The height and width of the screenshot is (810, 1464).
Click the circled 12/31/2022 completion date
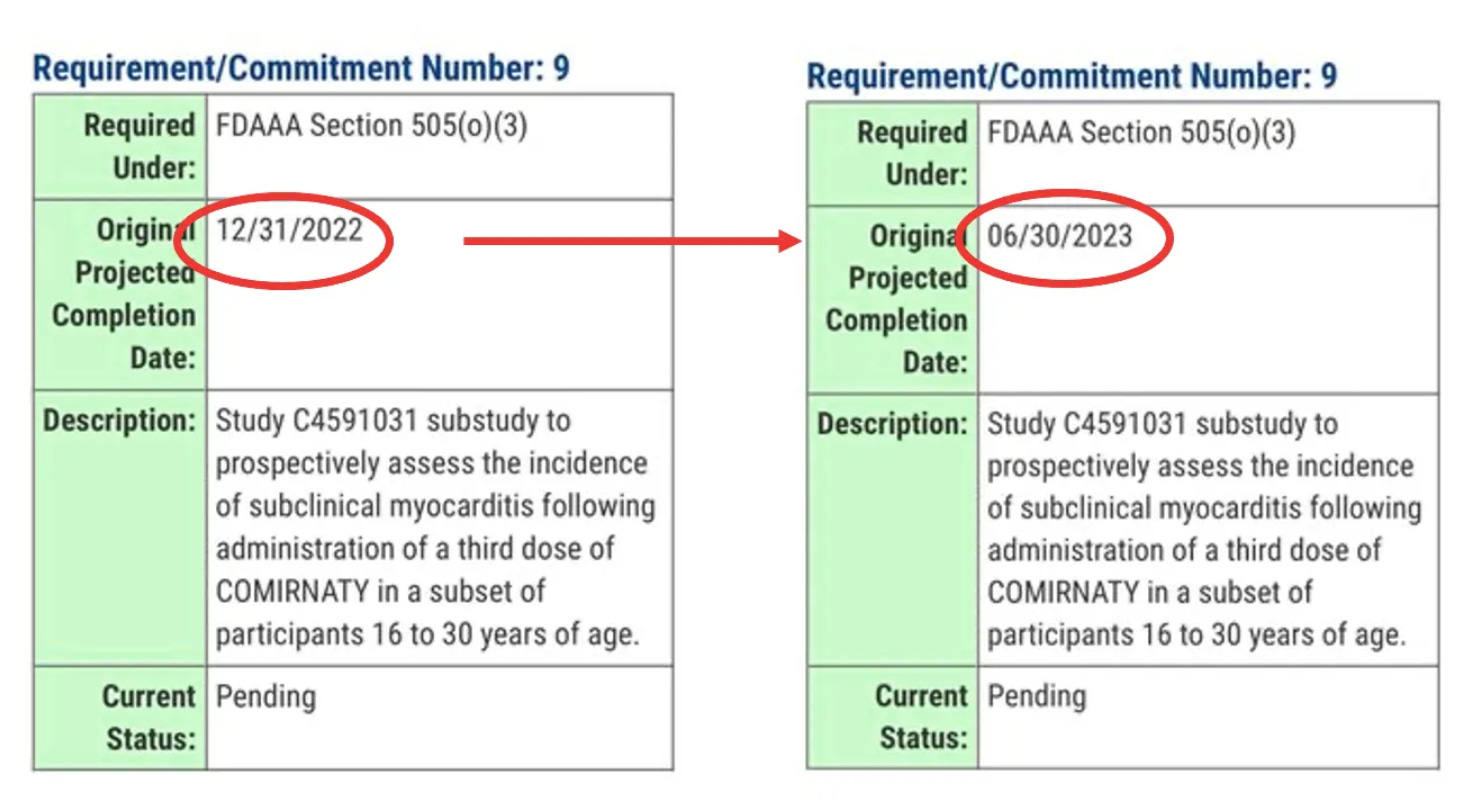(289, 232)
